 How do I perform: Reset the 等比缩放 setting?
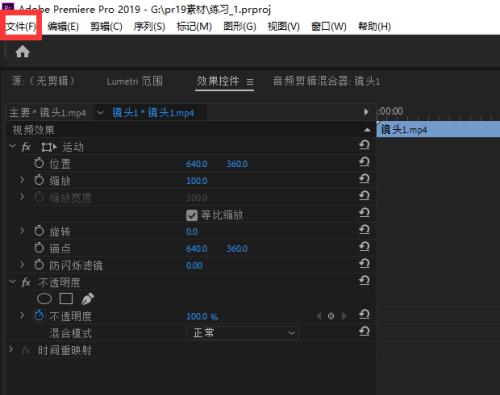click(x=364, y=213)
